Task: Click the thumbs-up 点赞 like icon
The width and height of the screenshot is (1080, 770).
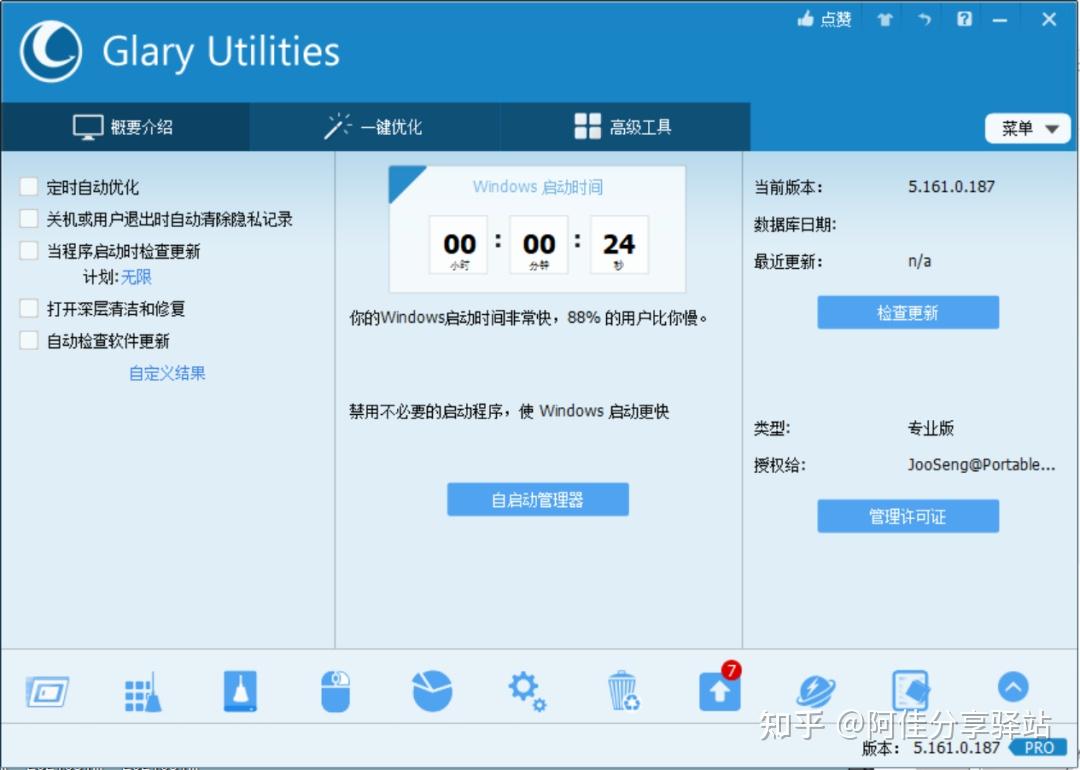Action: tap(806, 19)
